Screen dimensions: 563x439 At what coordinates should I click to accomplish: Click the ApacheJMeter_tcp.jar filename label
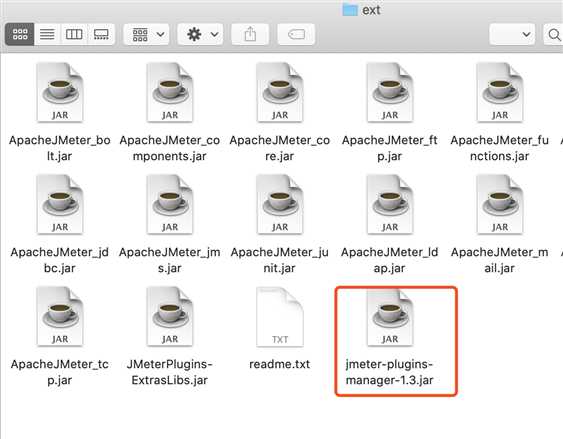60,372
